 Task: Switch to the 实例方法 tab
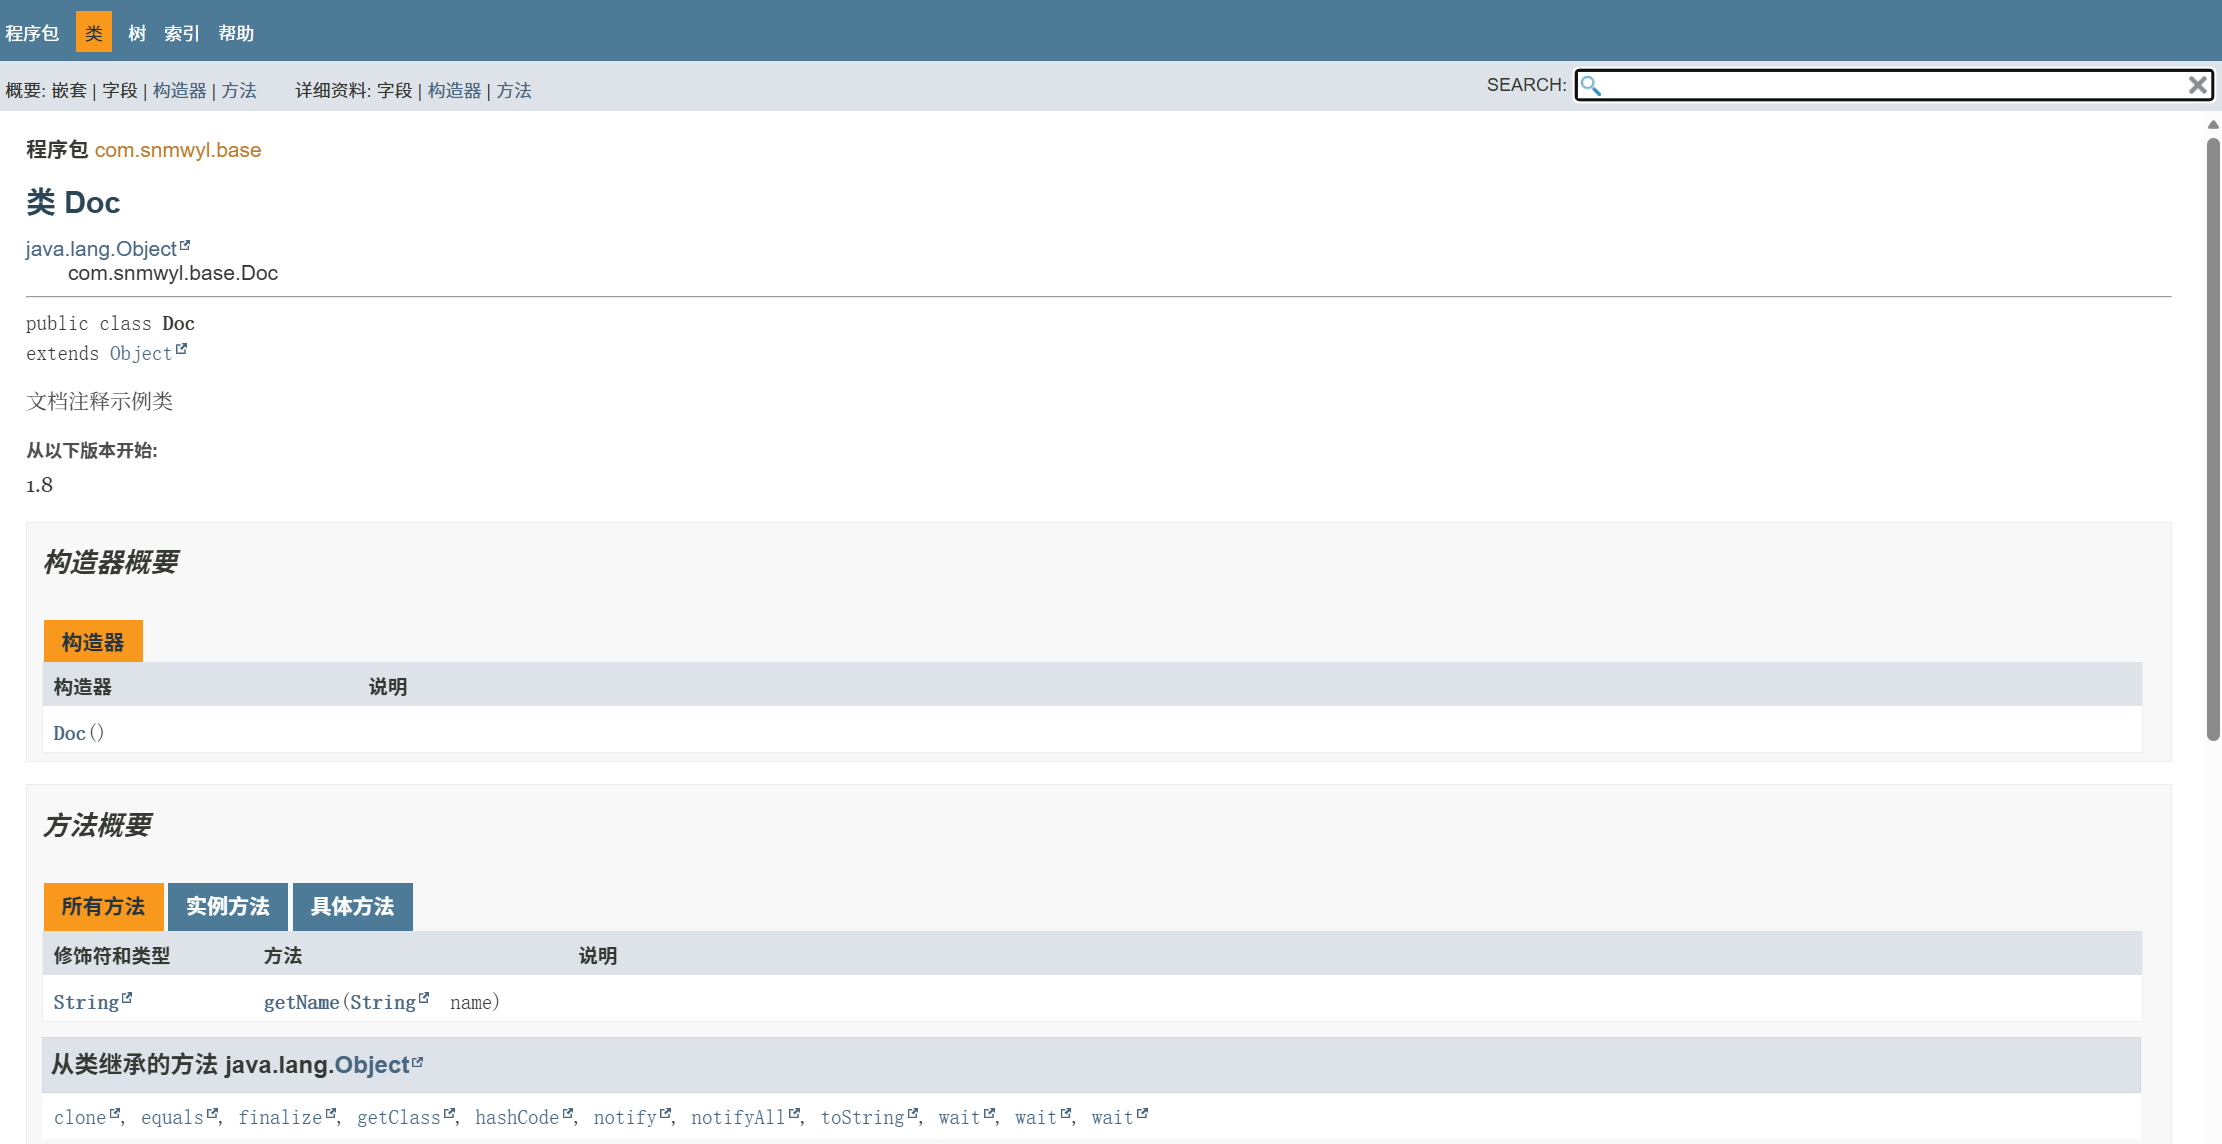[x=227, y=907]
